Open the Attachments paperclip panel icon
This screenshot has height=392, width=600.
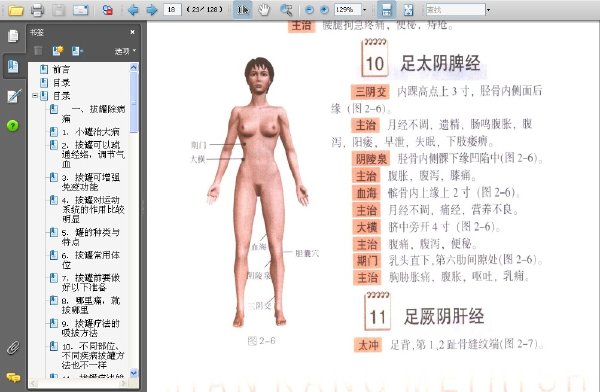point(13,348)
